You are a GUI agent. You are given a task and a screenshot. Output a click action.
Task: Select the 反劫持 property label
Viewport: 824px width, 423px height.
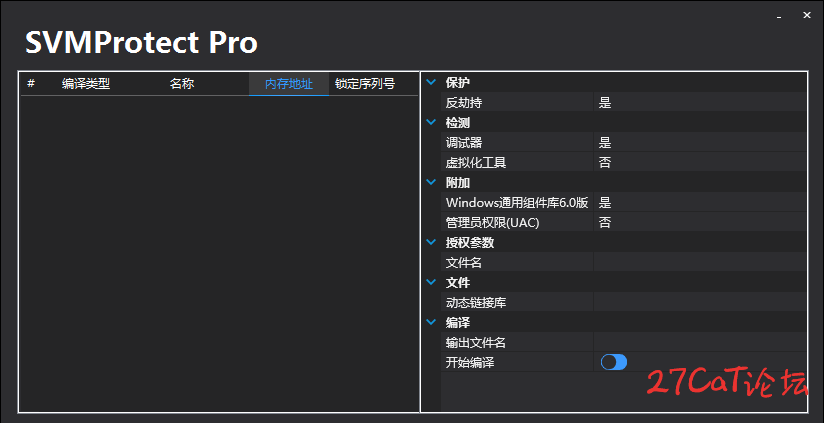point(464,103)
